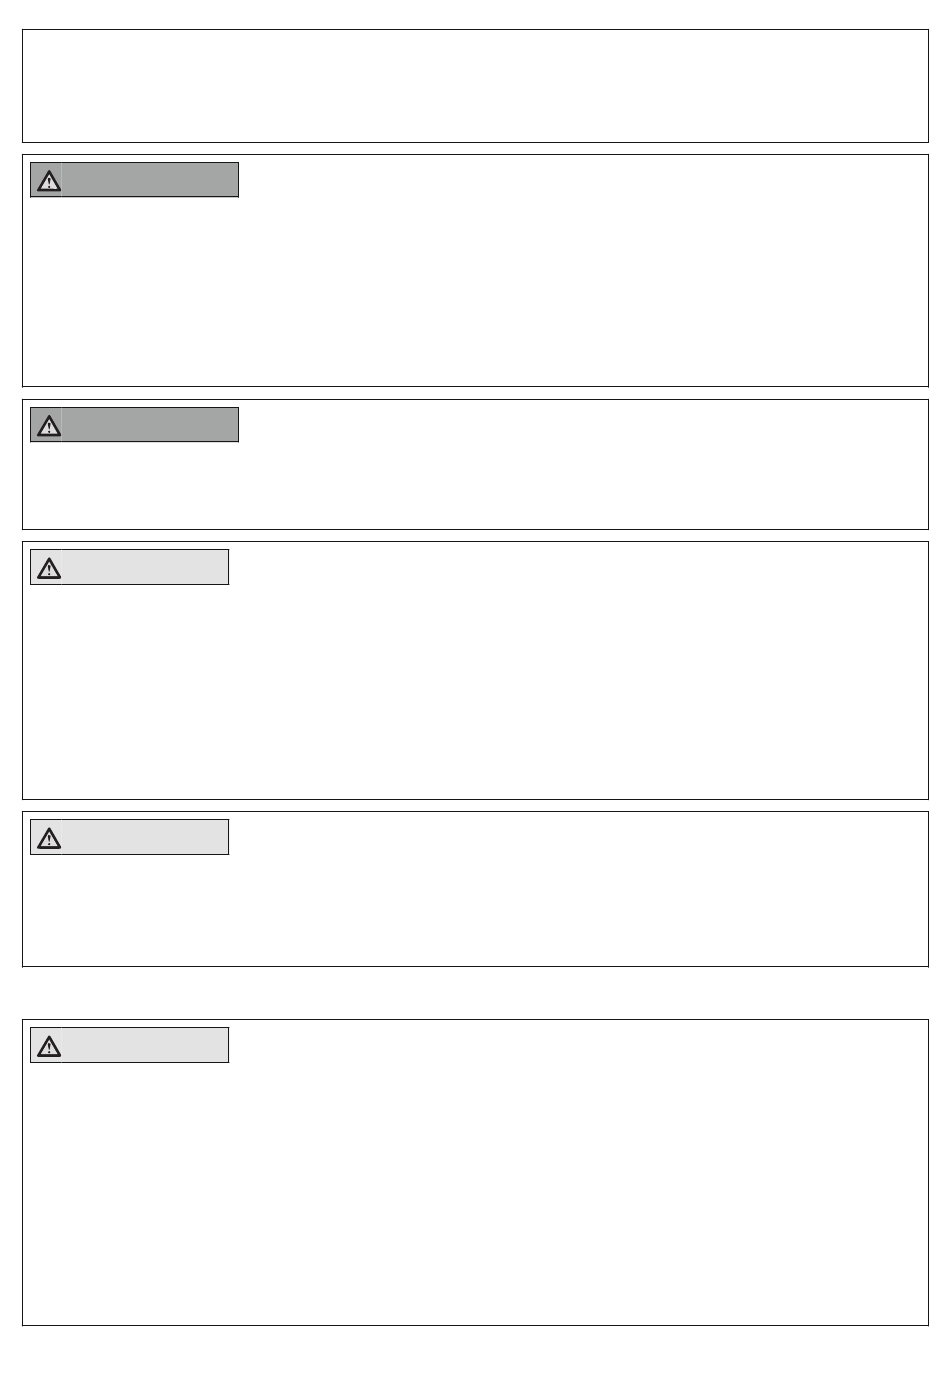Viewport: 950px width, 1383px height.
Task: Click blank body of first light-banner panel
Action: (475, 690)
